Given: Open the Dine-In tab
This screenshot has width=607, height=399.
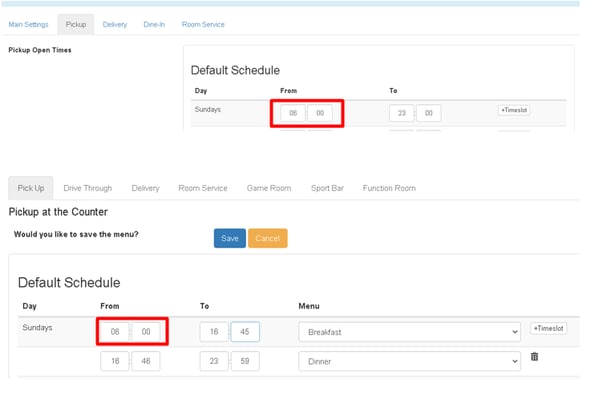Looking at the screenshot, I should (154, 24).
